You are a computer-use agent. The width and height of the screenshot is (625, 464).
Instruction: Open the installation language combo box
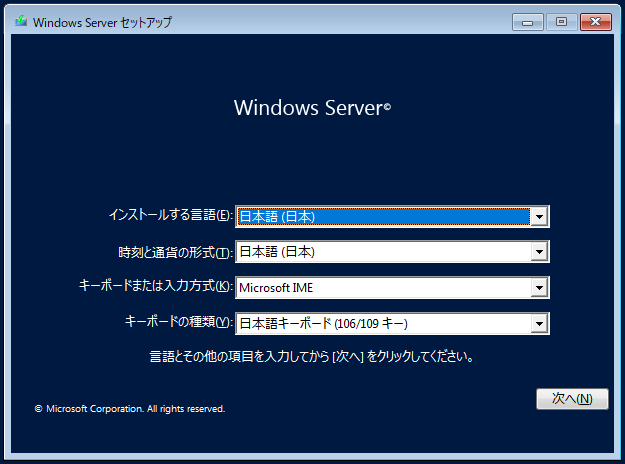point(392,216)
